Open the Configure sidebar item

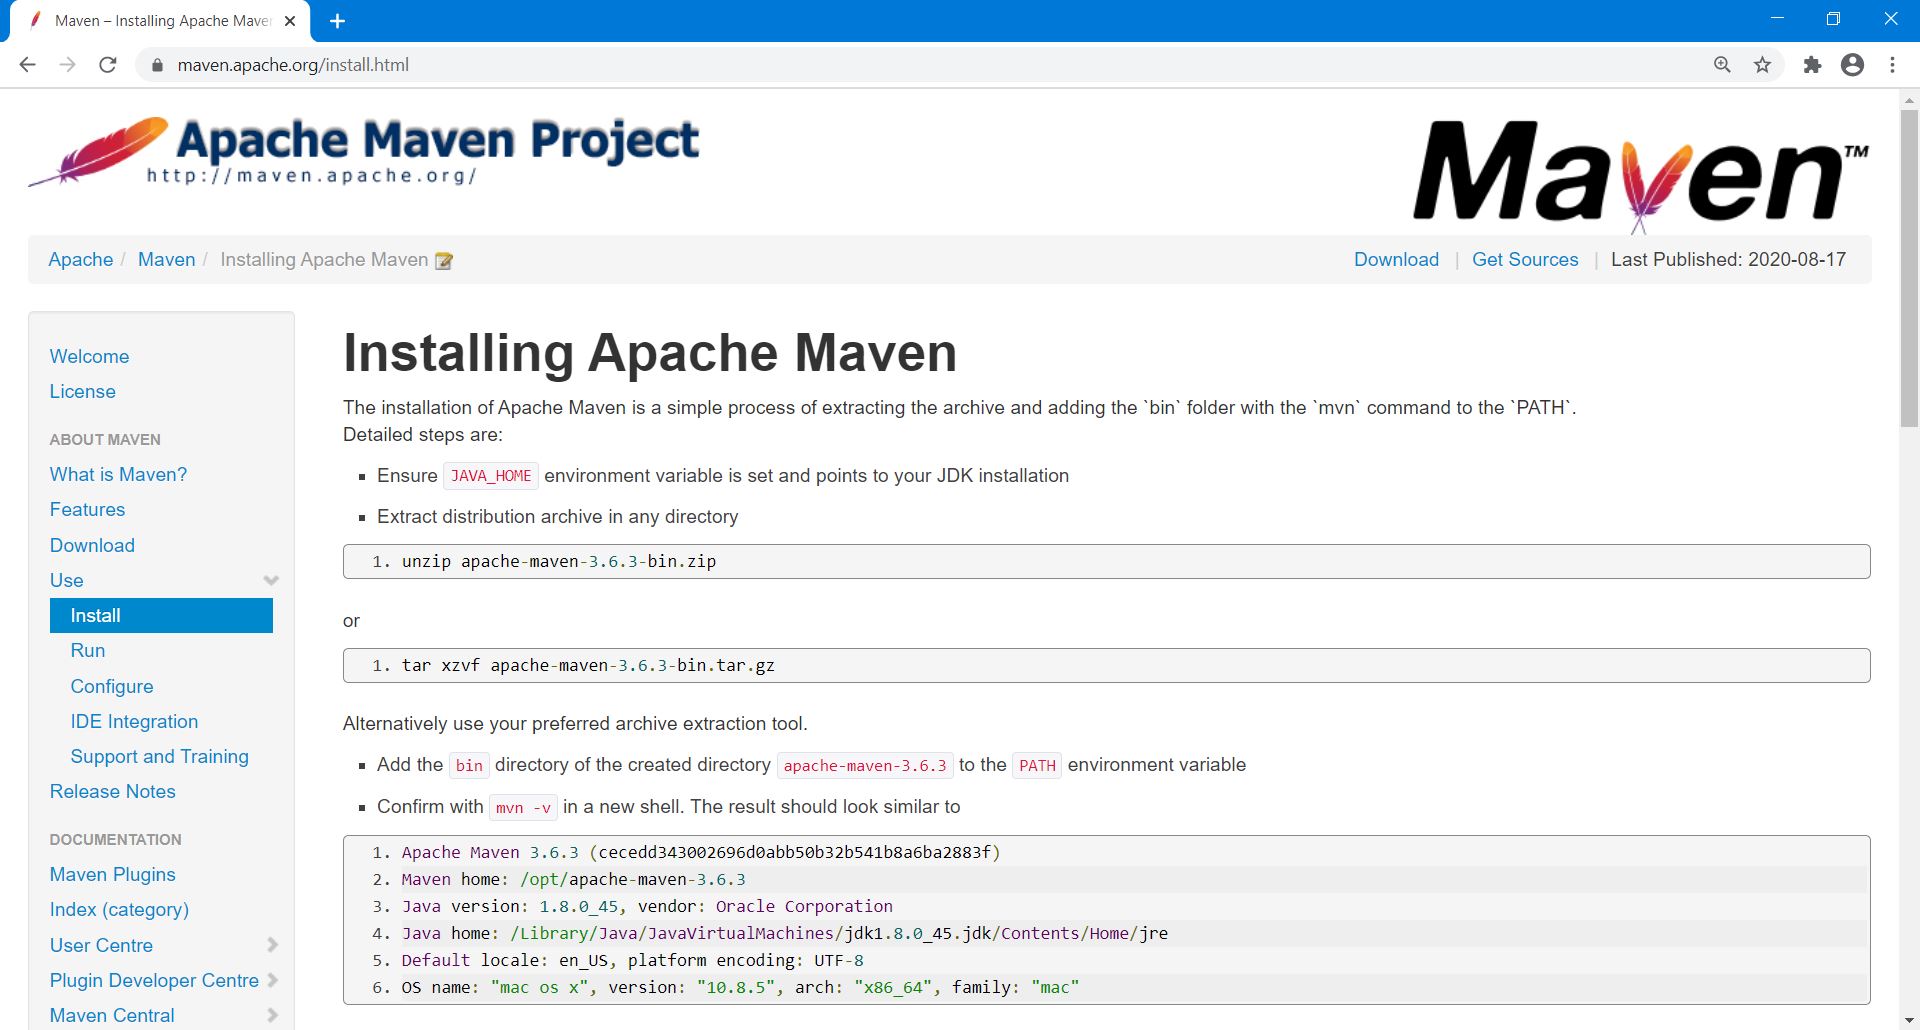(x=112, y=686)
